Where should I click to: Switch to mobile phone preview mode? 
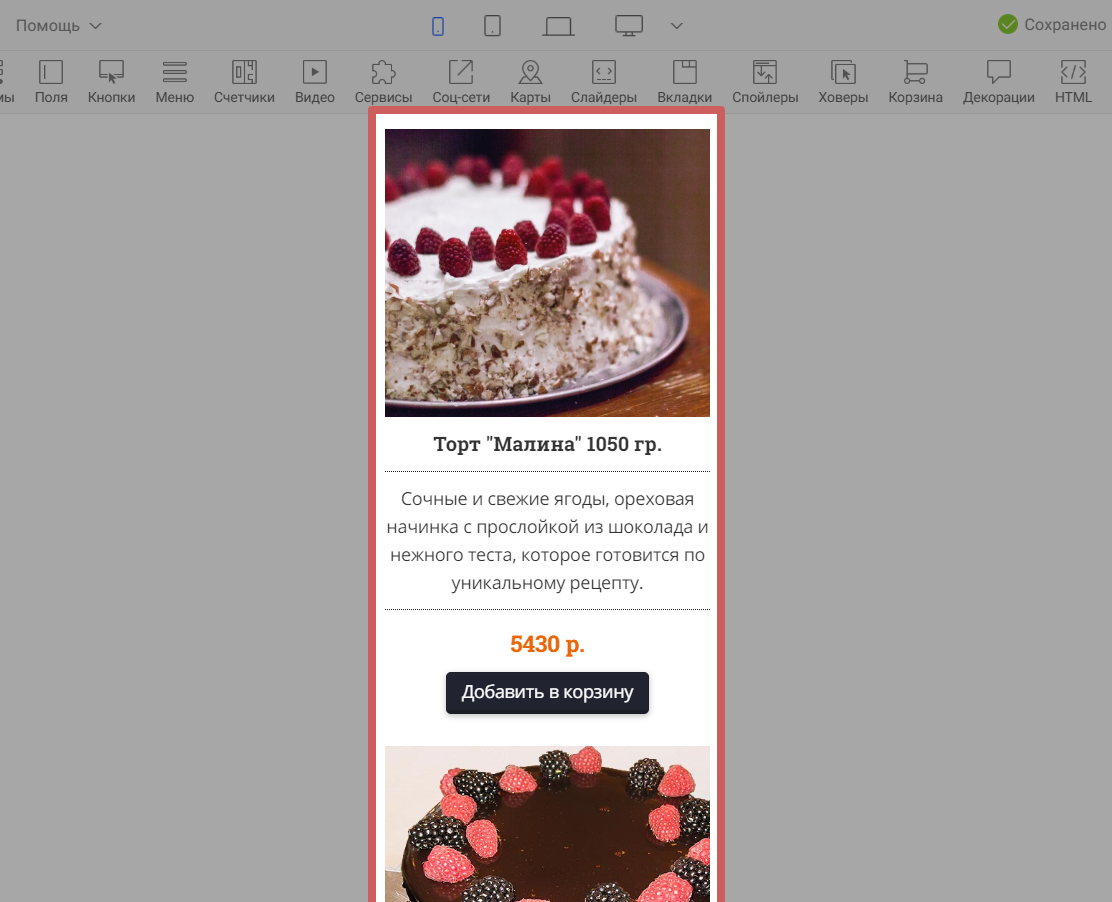coord(438,26)
